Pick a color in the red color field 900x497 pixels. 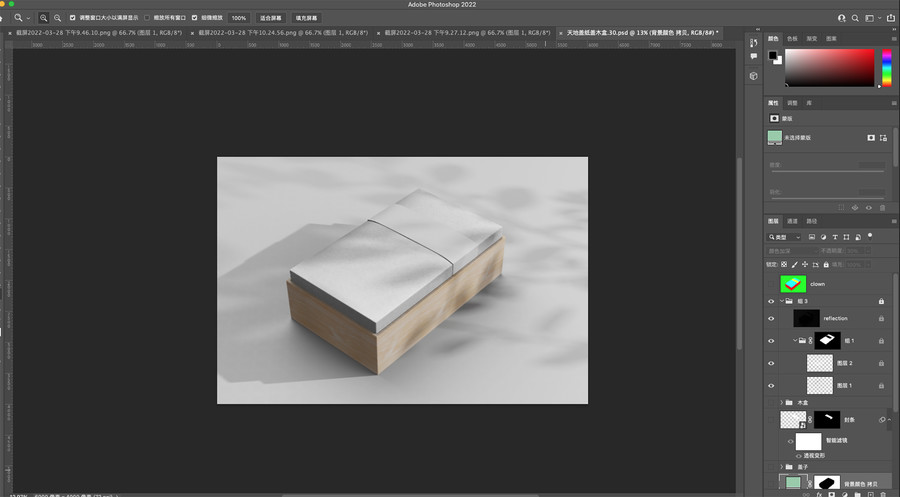[829, 68]
